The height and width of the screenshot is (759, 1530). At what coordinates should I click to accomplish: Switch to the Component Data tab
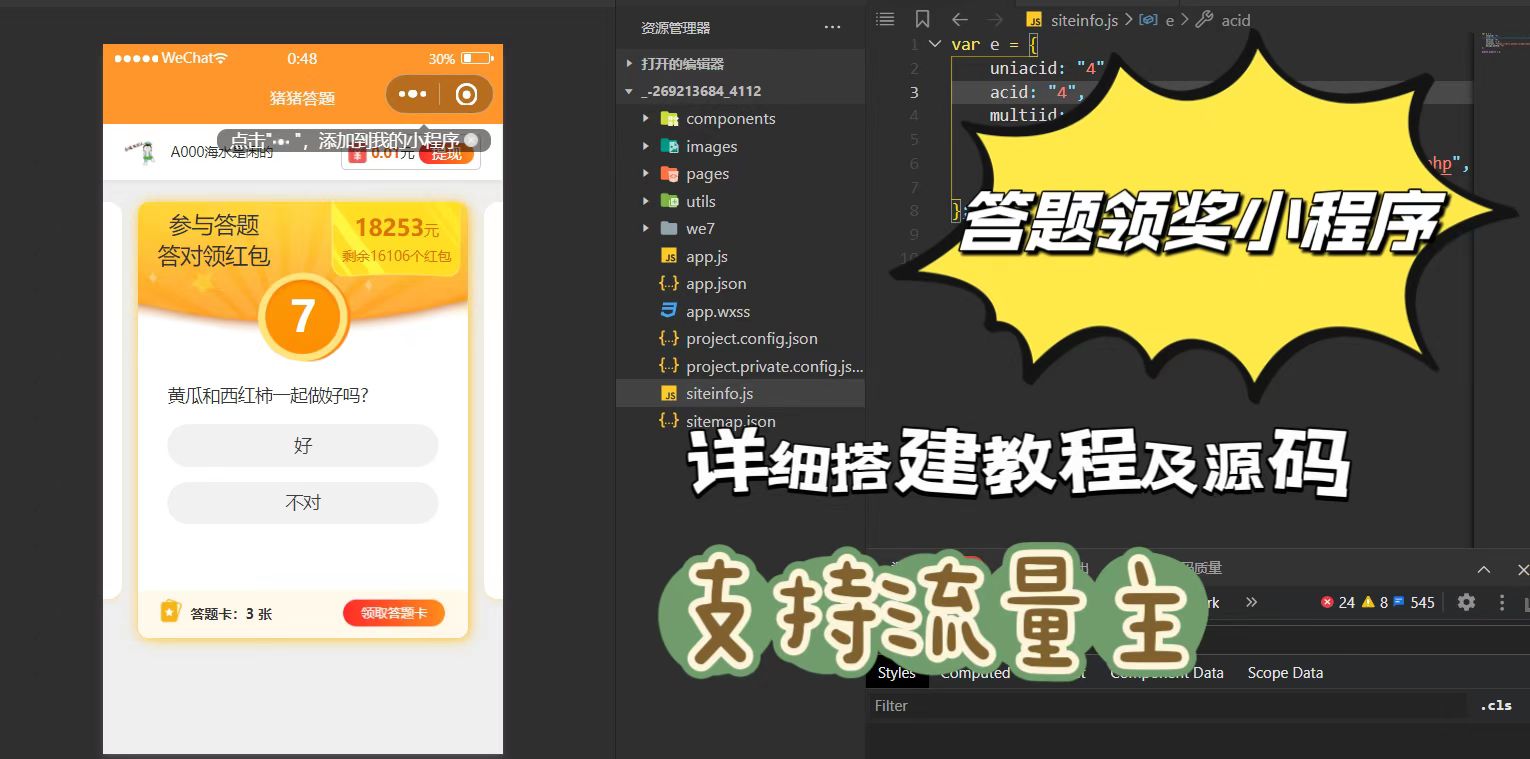click(x=1166, y=673)
